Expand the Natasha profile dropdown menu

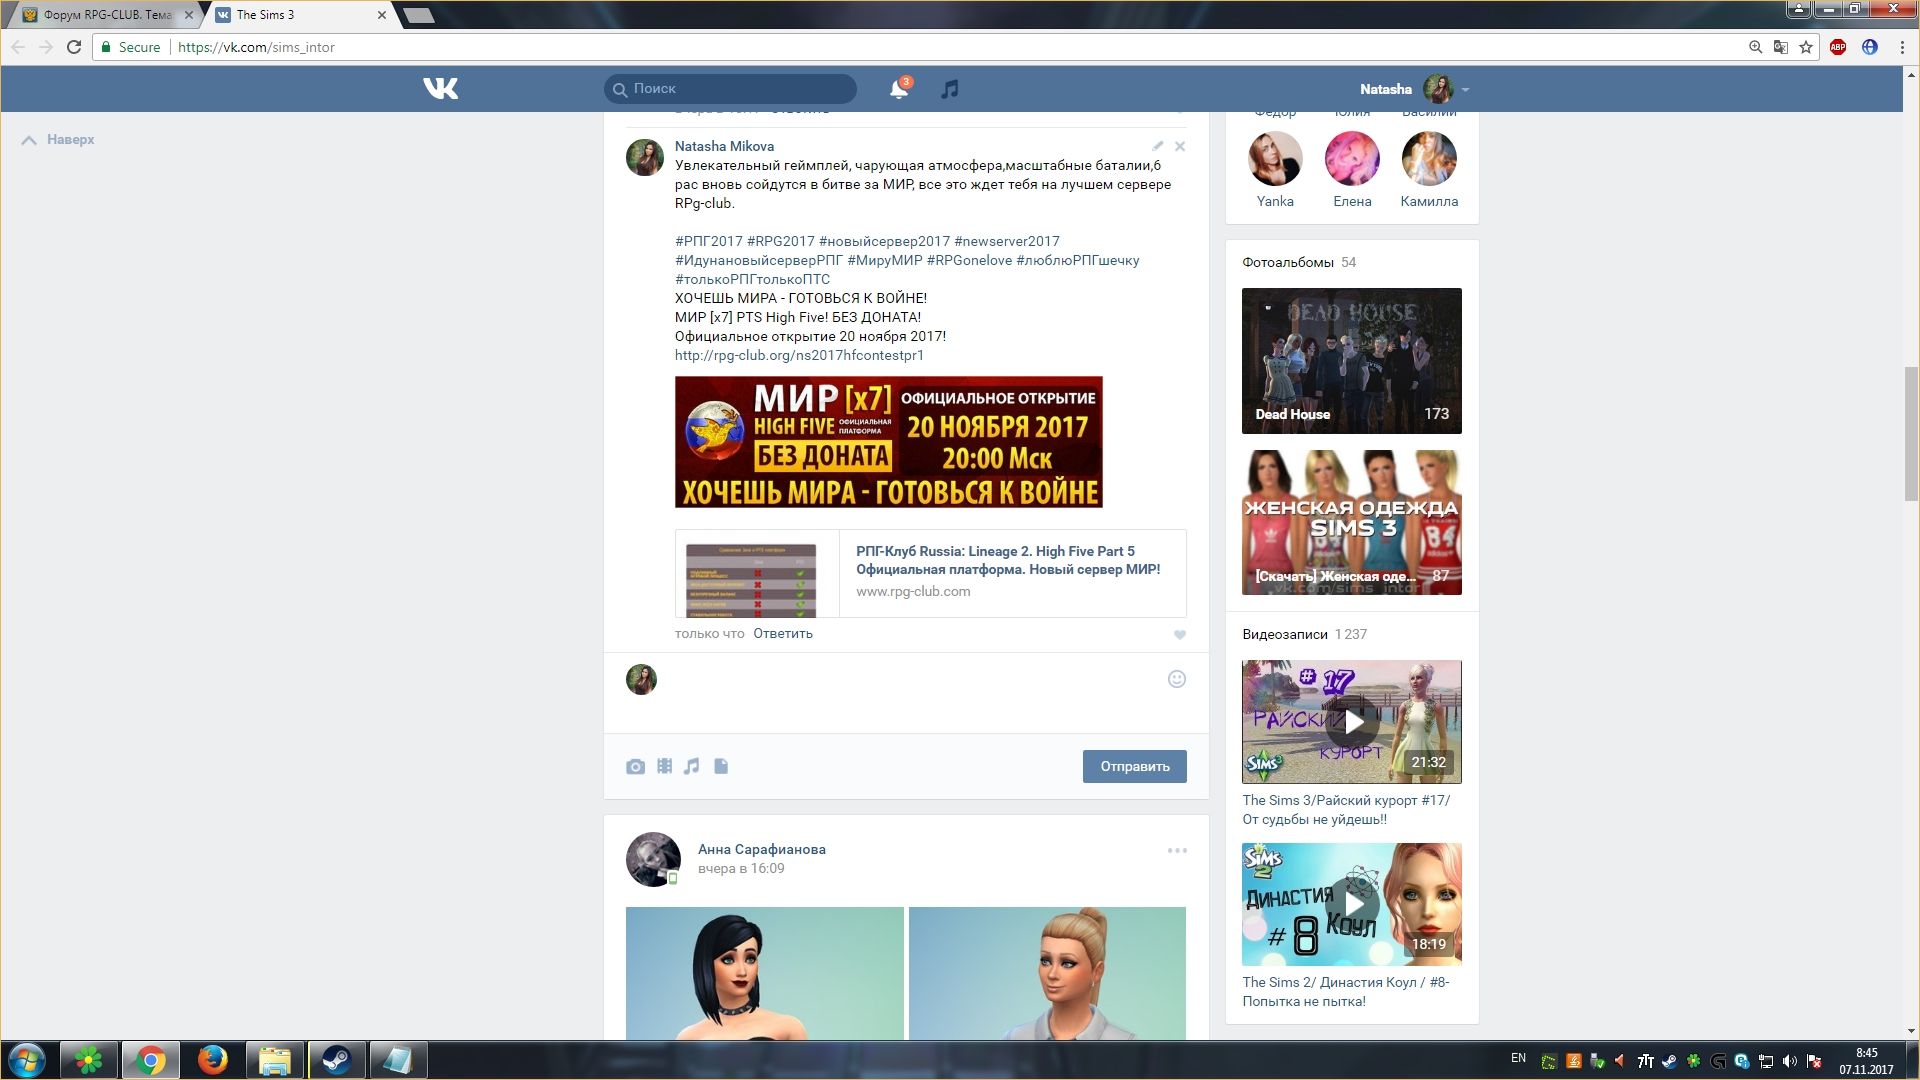(1465, 90)
